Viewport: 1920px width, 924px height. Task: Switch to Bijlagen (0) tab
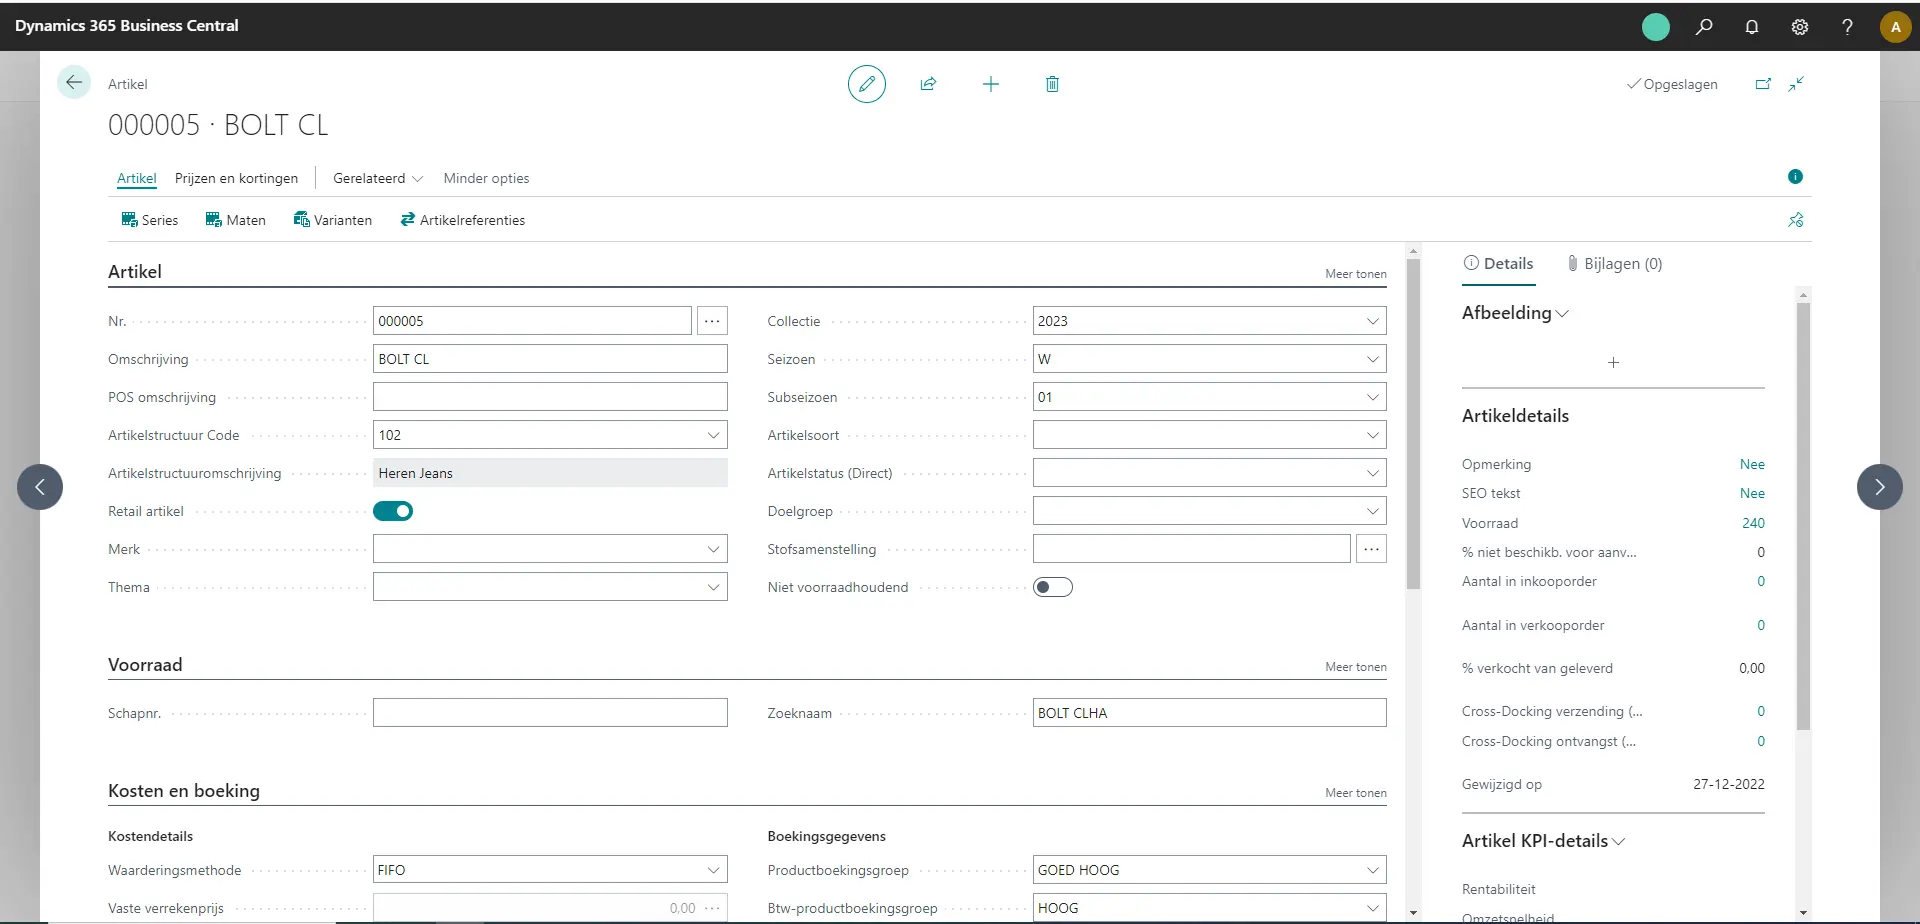pyautogui.click(x=1614, y=264)
